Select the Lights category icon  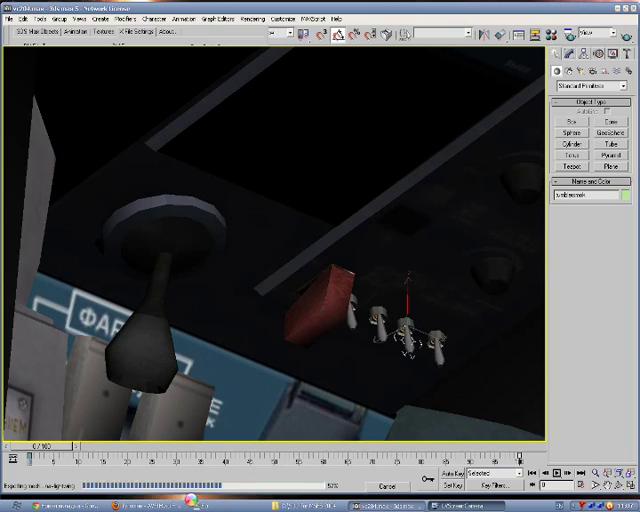581,71
